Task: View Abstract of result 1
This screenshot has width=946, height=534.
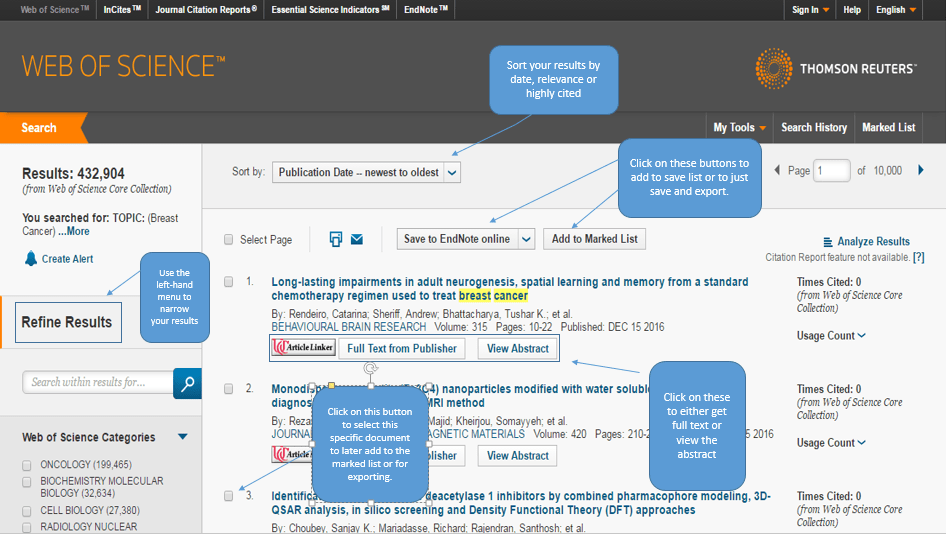Action: pyautogui.click(x=518, y=348)
